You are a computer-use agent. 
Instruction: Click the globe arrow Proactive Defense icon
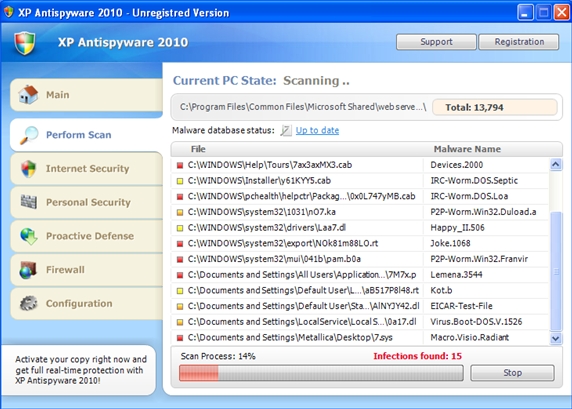[x=29, y=236]
